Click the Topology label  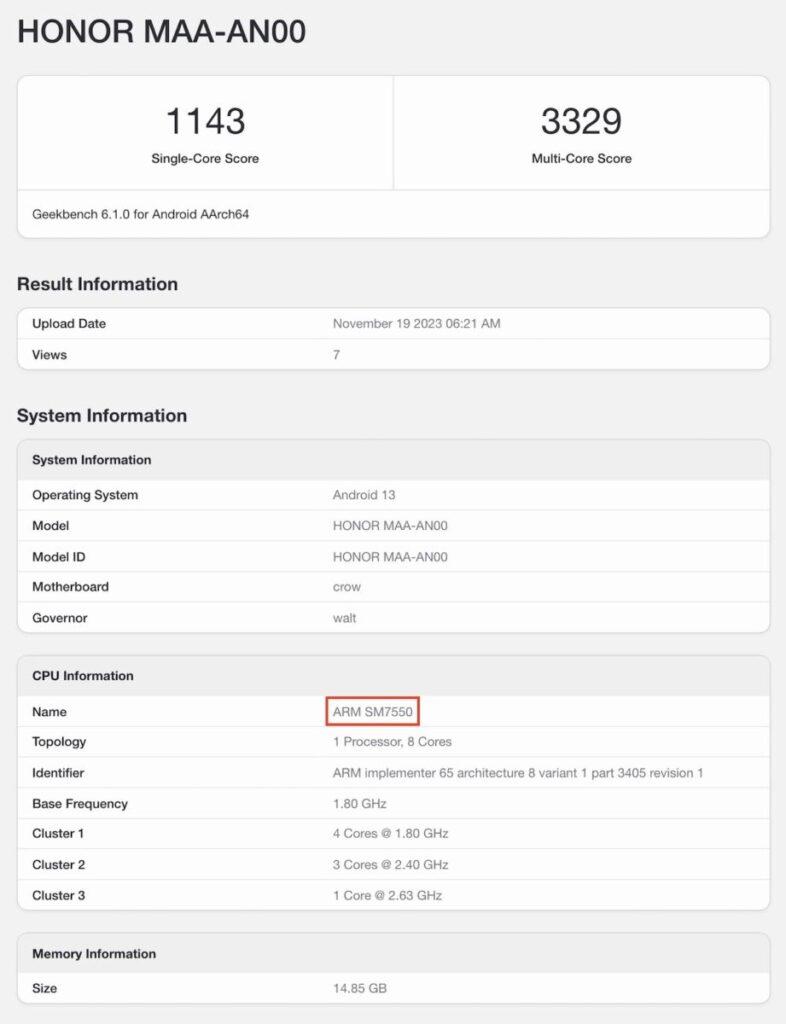tap(59, 742)
